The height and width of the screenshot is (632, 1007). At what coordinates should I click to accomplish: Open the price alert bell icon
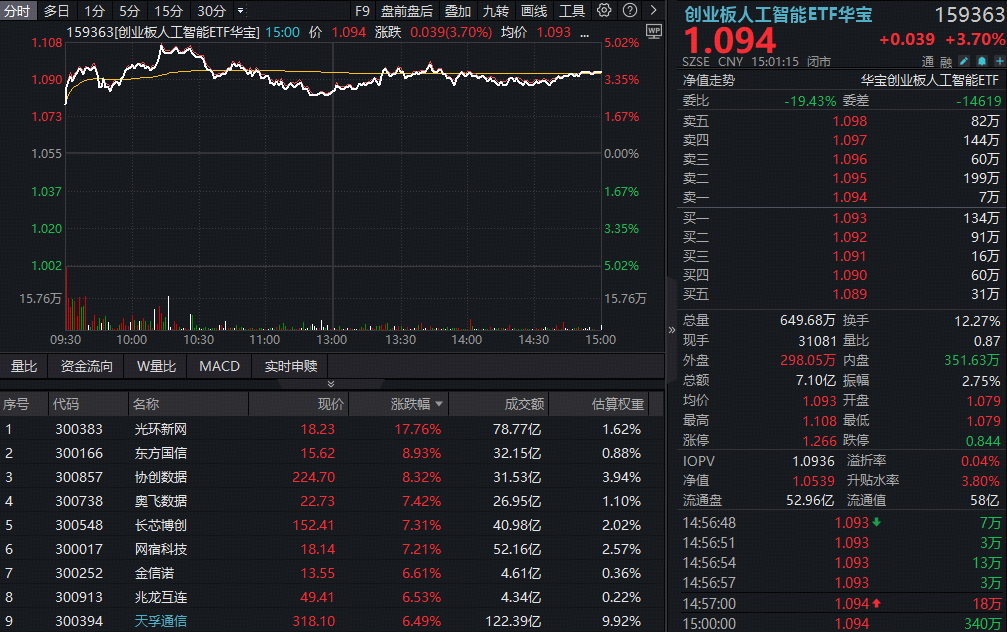982,60
